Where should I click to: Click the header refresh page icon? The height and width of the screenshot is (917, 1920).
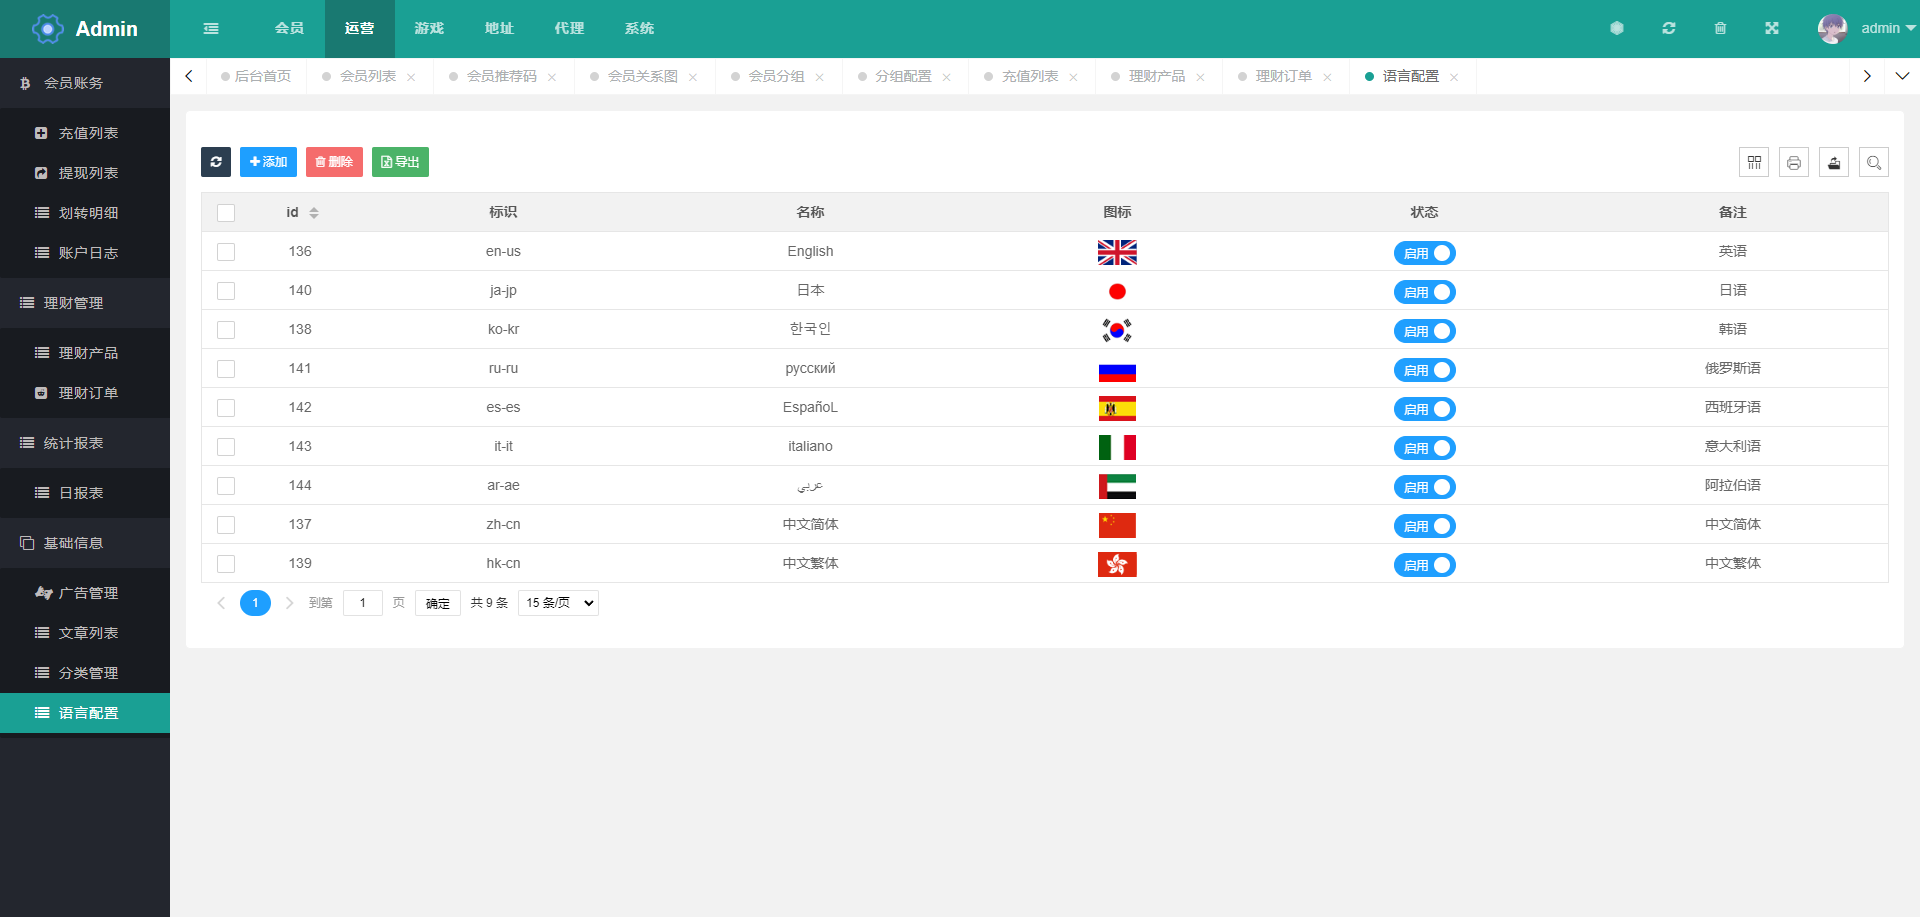click(x=1669, y=28)
